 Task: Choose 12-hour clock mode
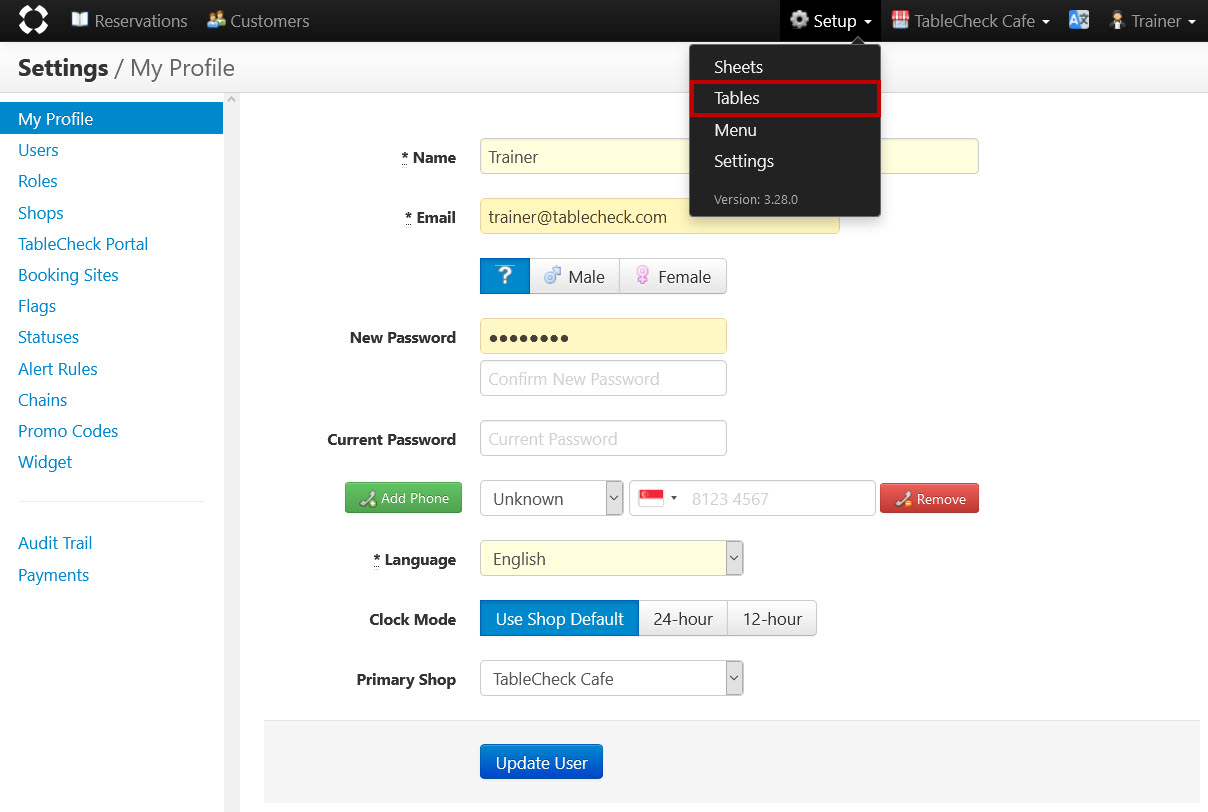coord(772,618)
